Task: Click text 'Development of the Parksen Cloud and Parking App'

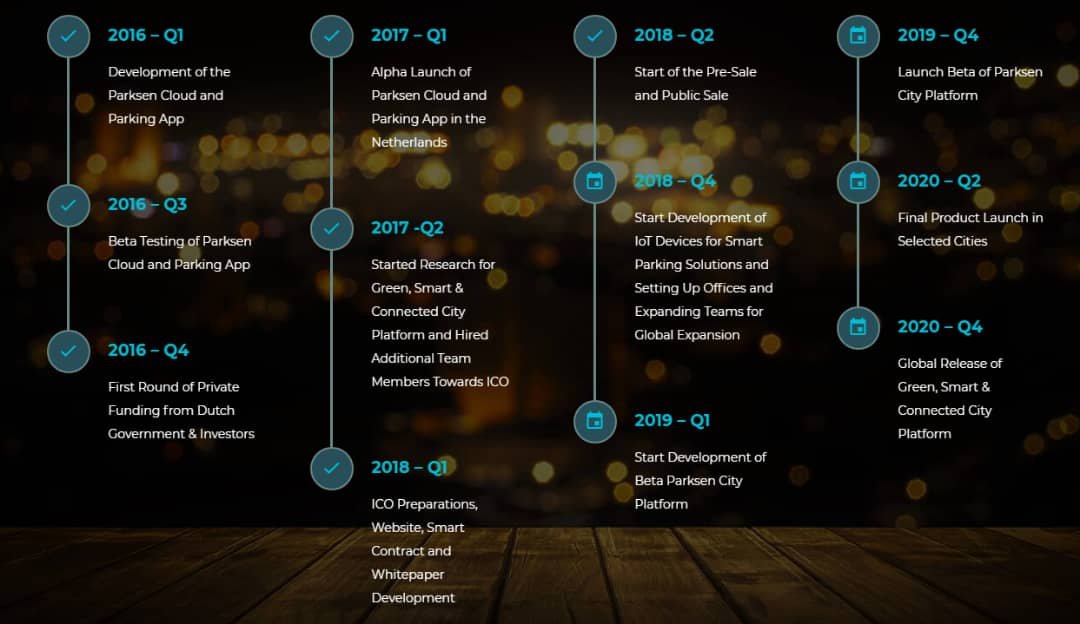Action: point(169,95)
